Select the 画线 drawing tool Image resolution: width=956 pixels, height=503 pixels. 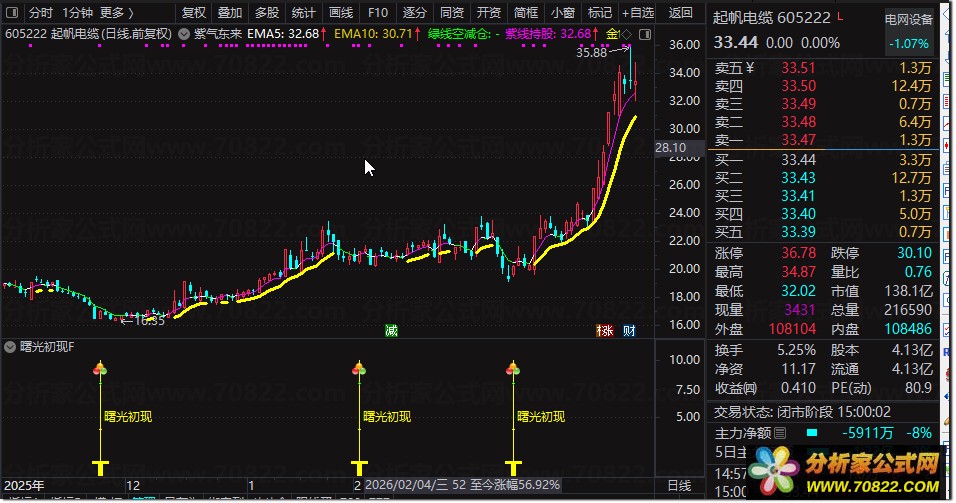341,12
